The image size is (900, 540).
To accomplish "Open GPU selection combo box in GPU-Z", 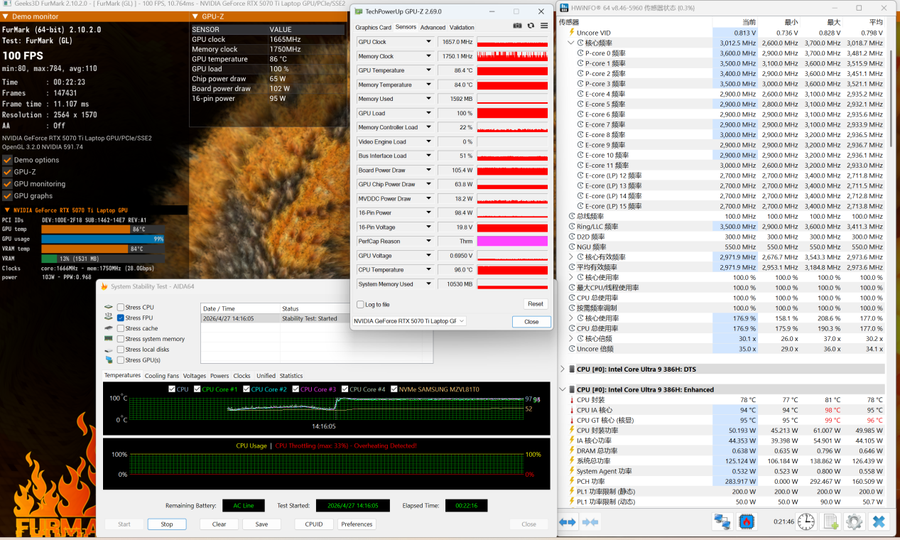I will click(409, 321).
